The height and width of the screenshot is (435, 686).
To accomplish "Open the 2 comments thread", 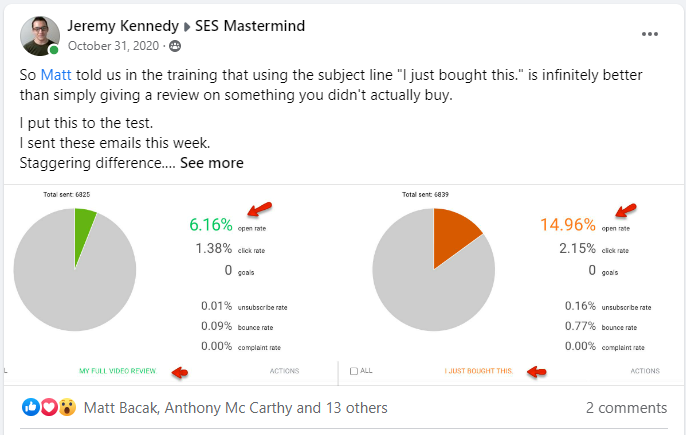I will [x=626, y=407].
